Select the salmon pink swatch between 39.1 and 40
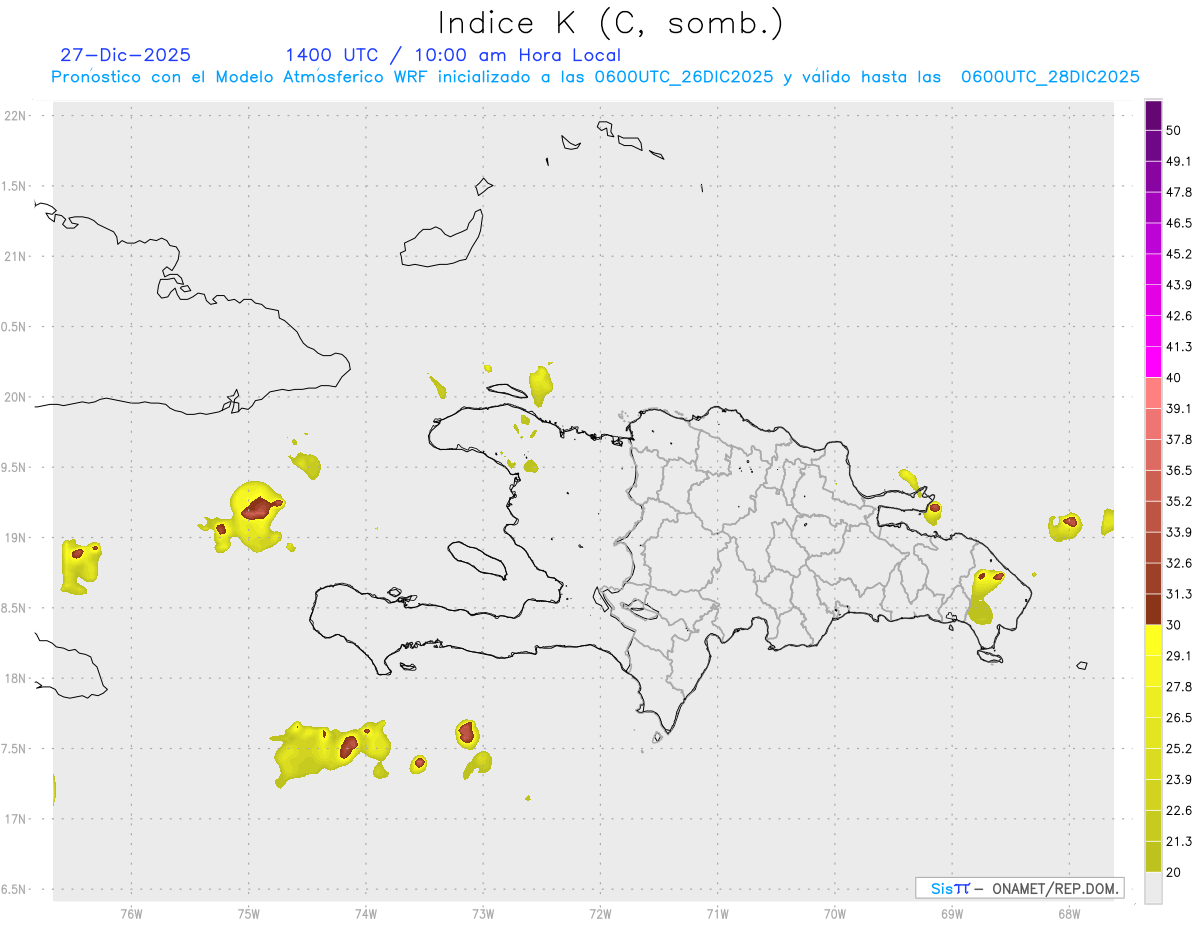The height and width of the screenshot is (927, 1200). 1153,393
